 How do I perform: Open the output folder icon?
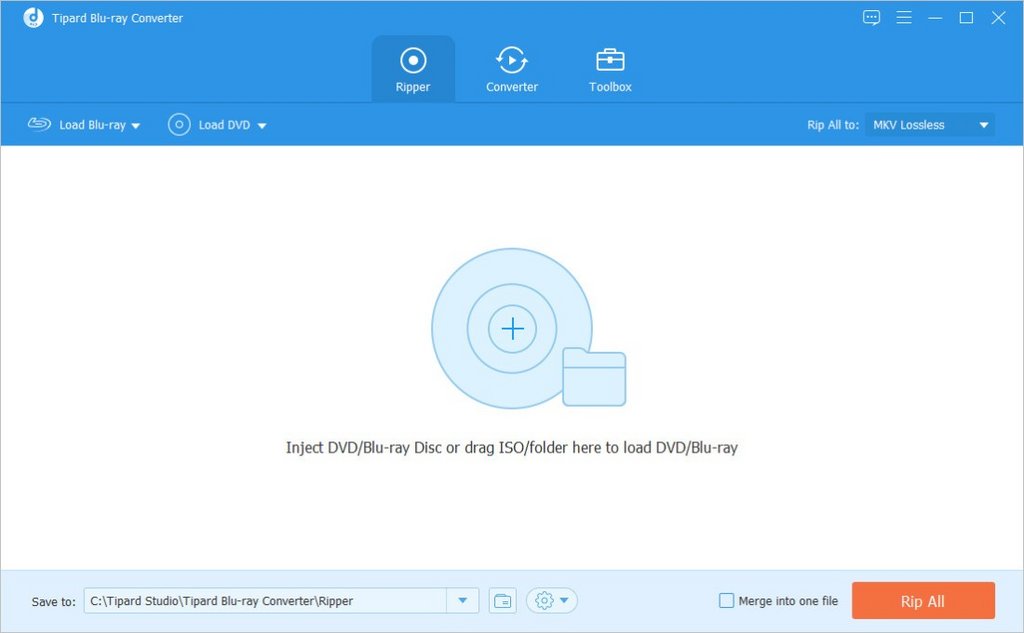click(502, 600)
